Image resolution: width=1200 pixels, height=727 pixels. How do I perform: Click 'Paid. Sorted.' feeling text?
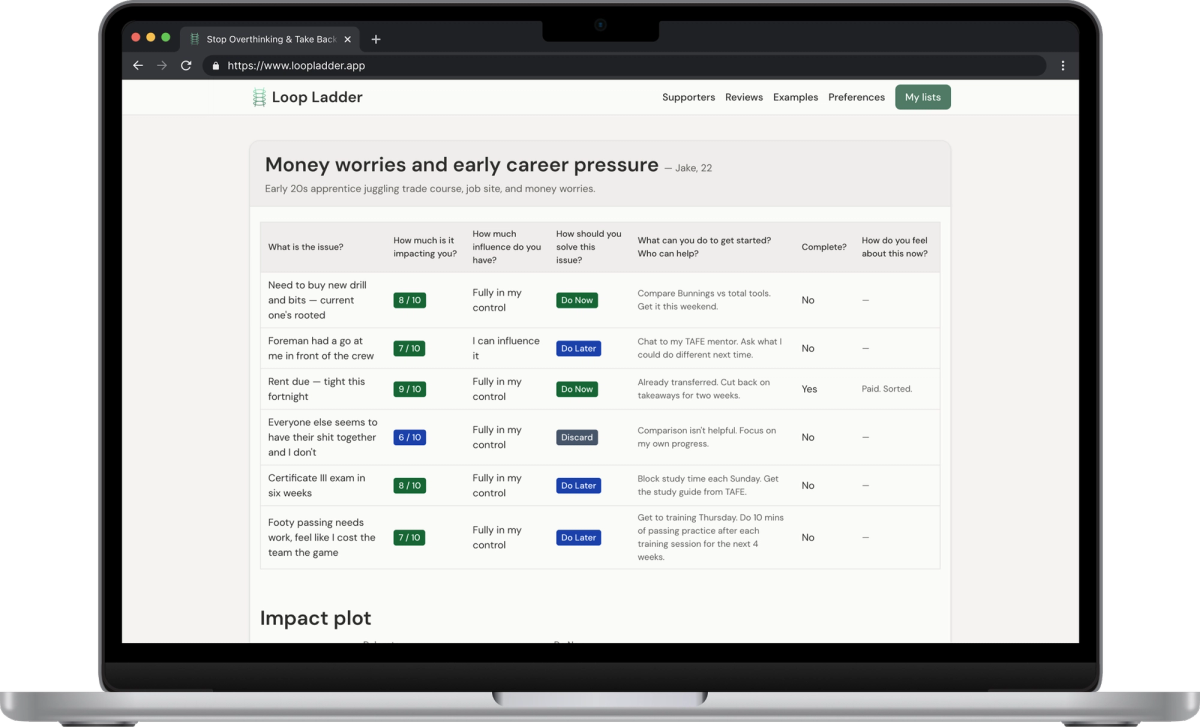point(886,389)
